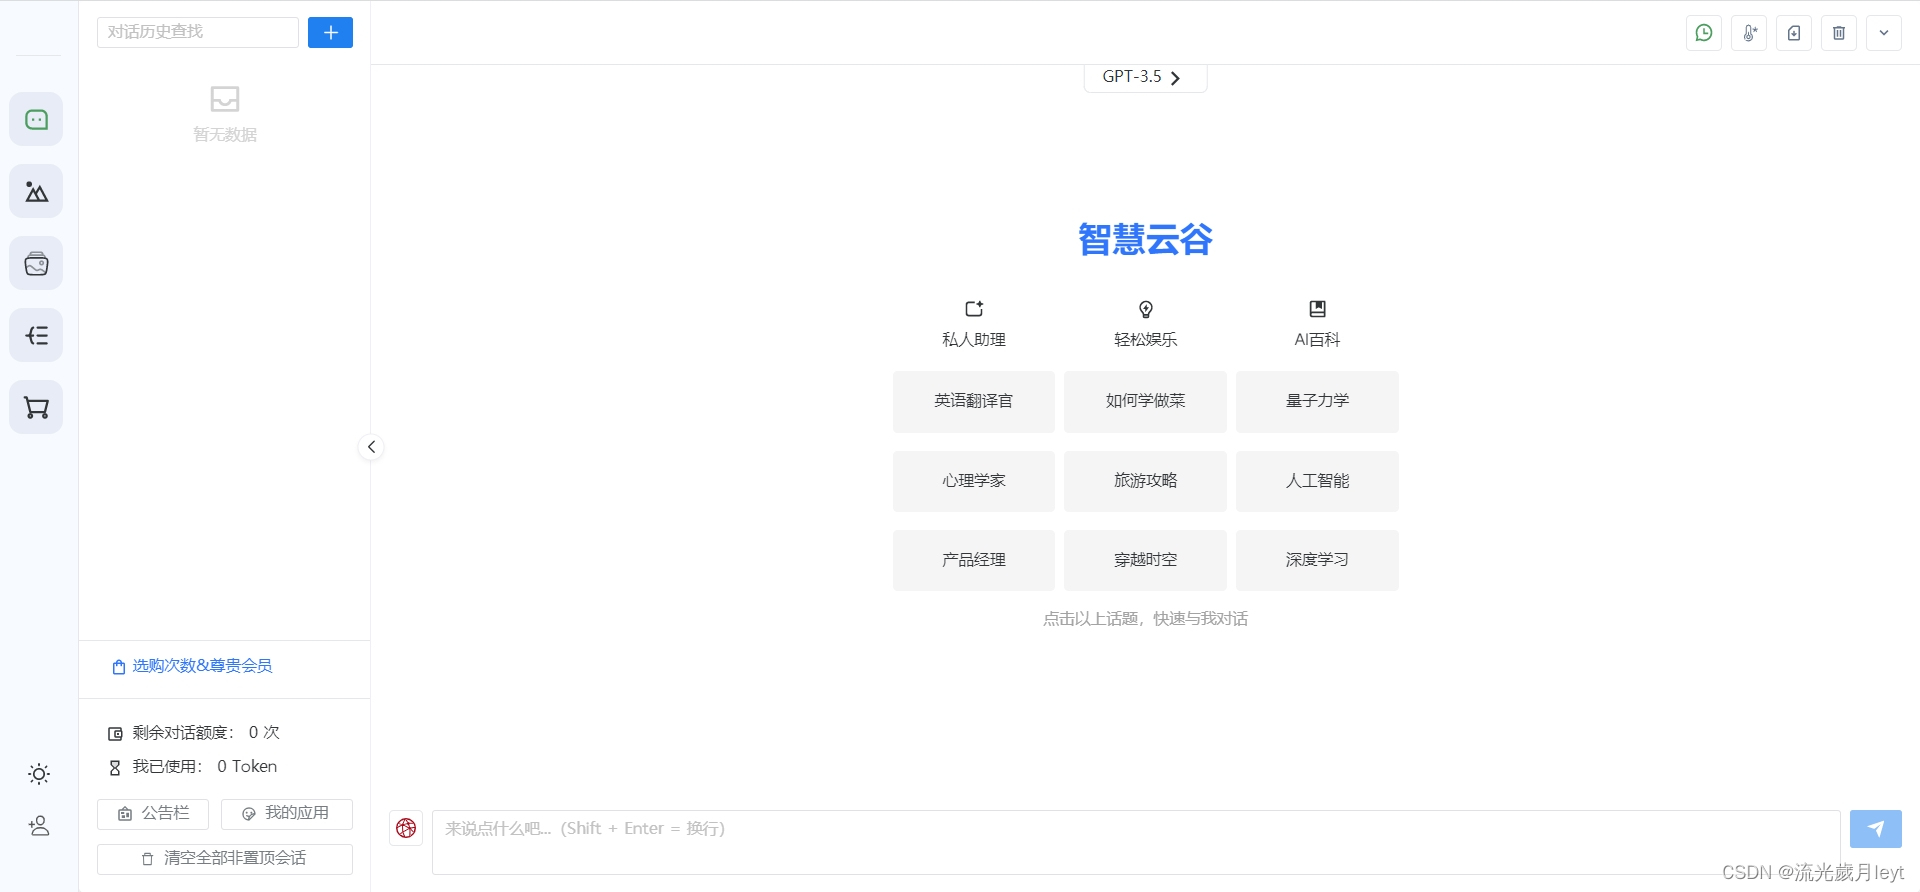The width and height of the screenshot is (1920, 892).
Task: Click the chat history clock icon
Action: tap(1704, 33)
